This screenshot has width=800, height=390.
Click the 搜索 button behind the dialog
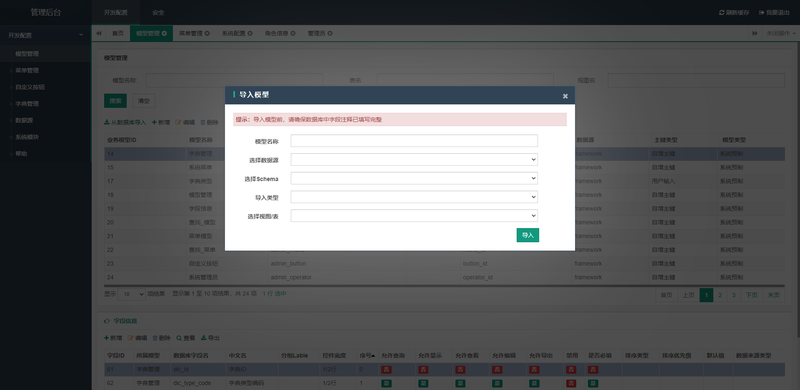coord(115,101)
